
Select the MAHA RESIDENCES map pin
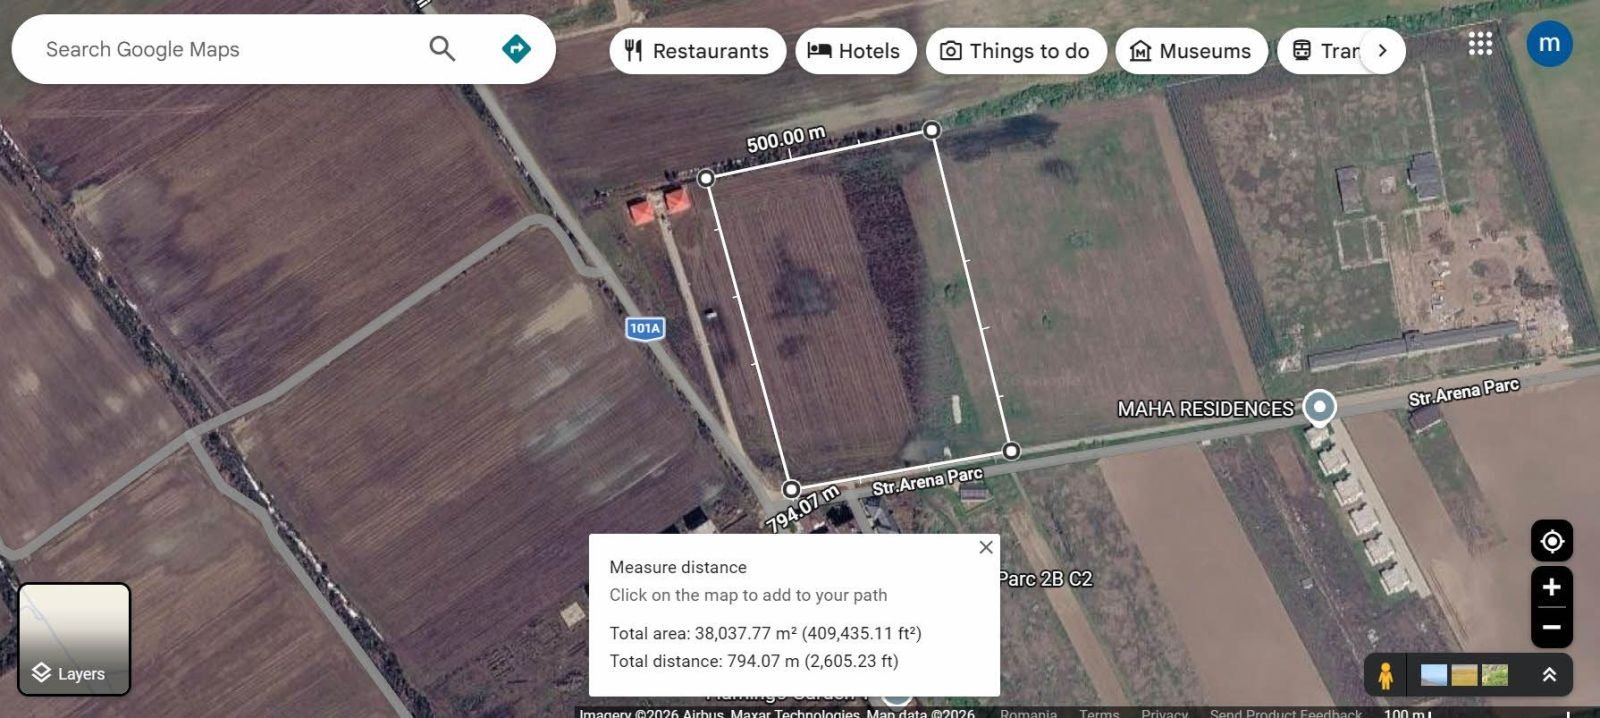[1320, 407]
